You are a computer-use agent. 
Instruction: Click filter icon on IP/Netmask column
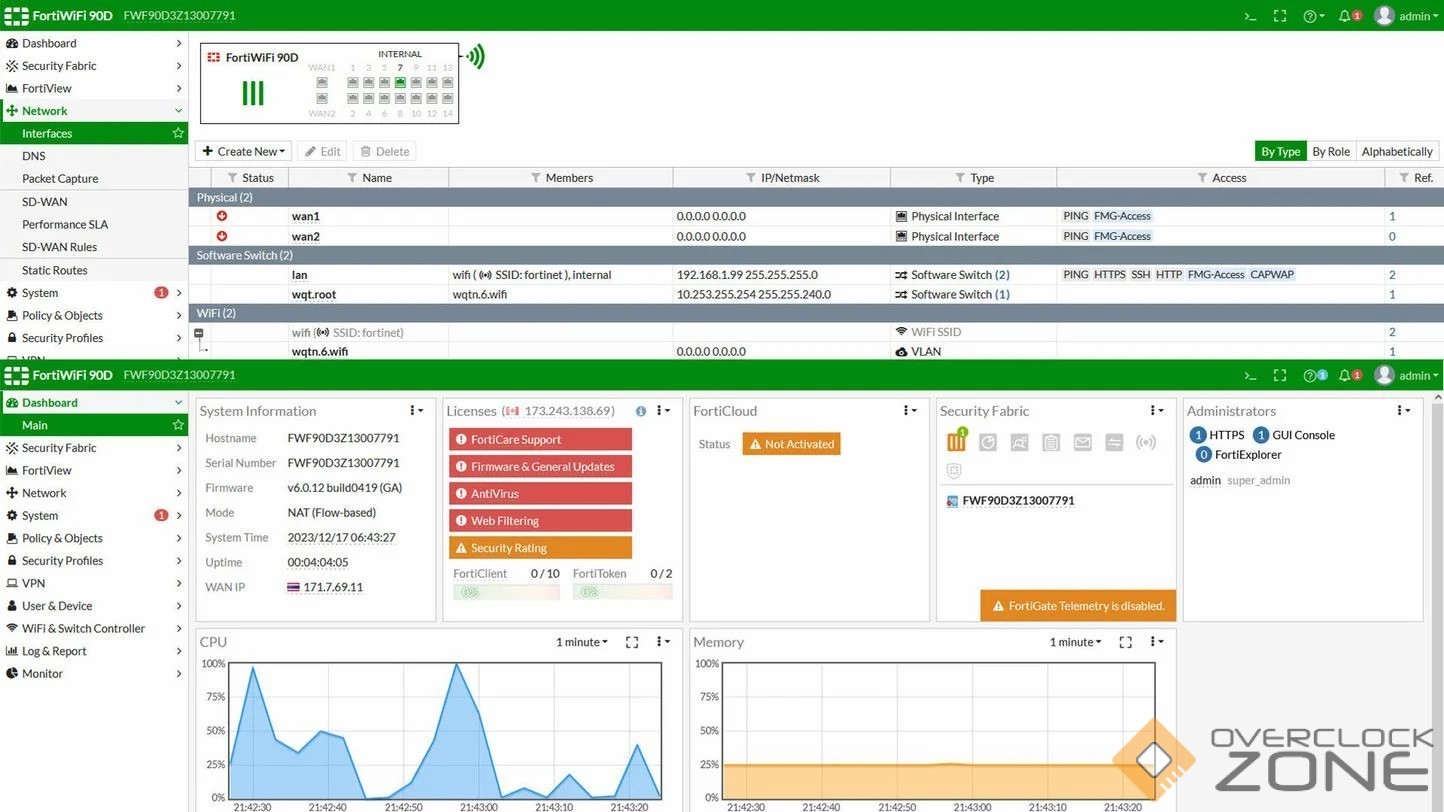click(x=751, y=178)
